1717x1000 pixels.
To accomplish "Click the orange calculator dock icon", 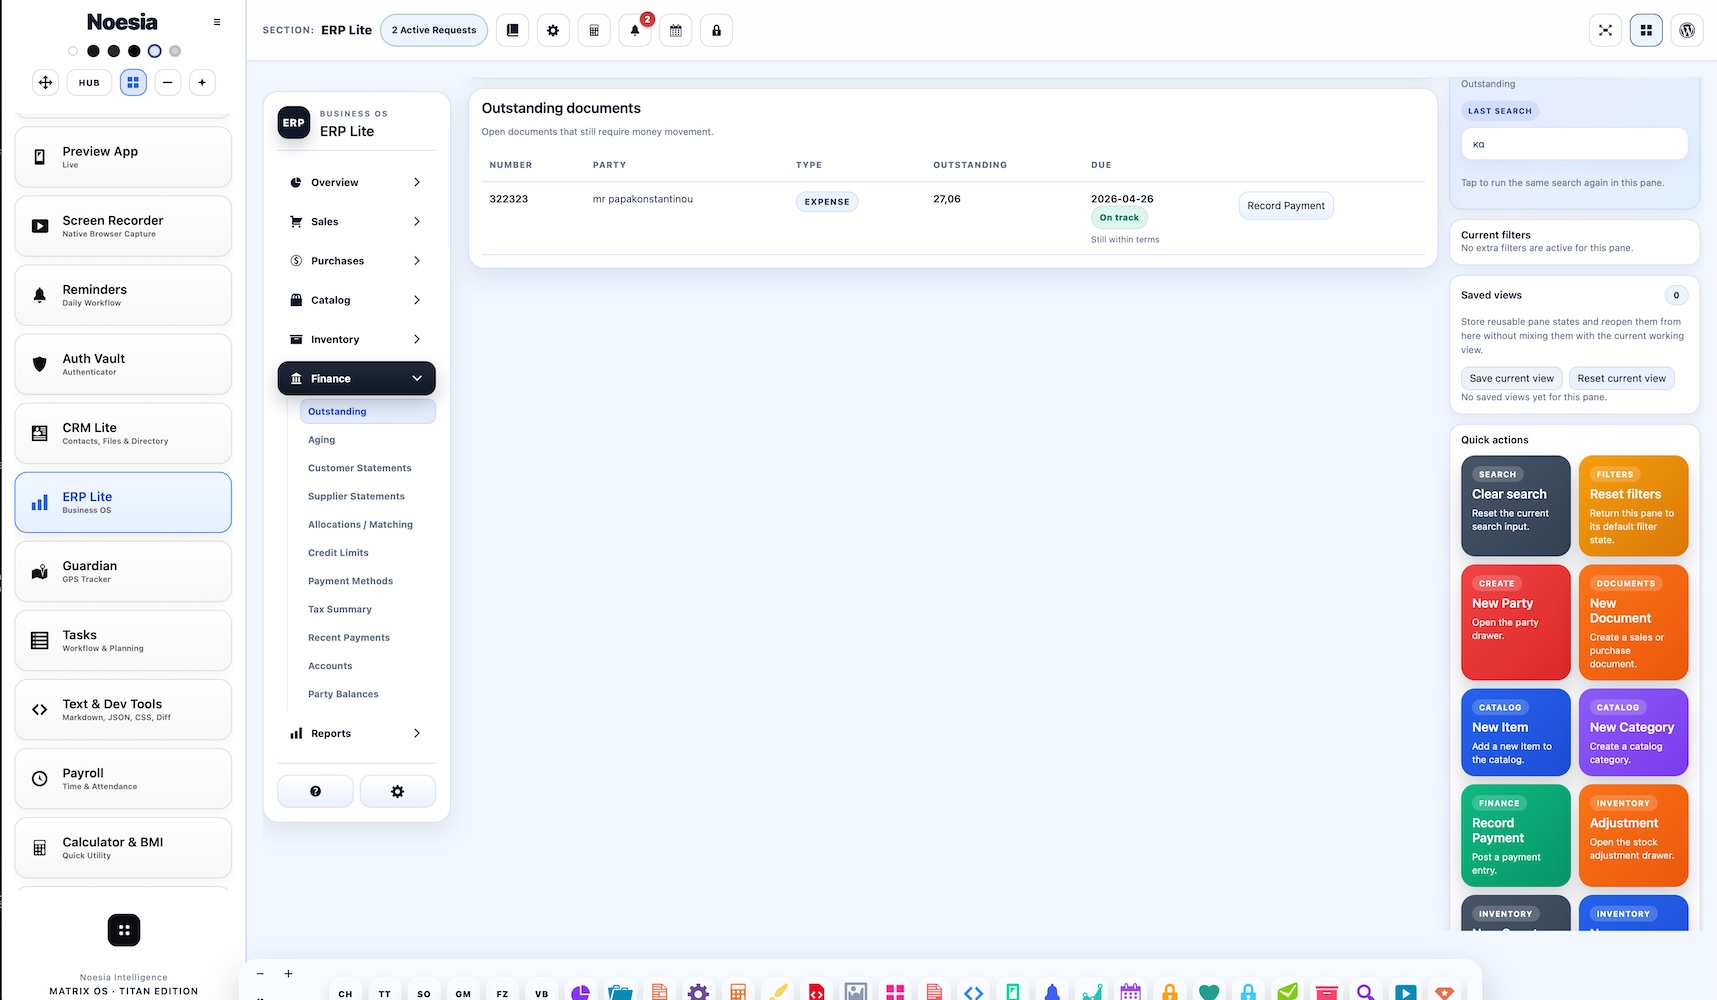I will pos(738,992).
